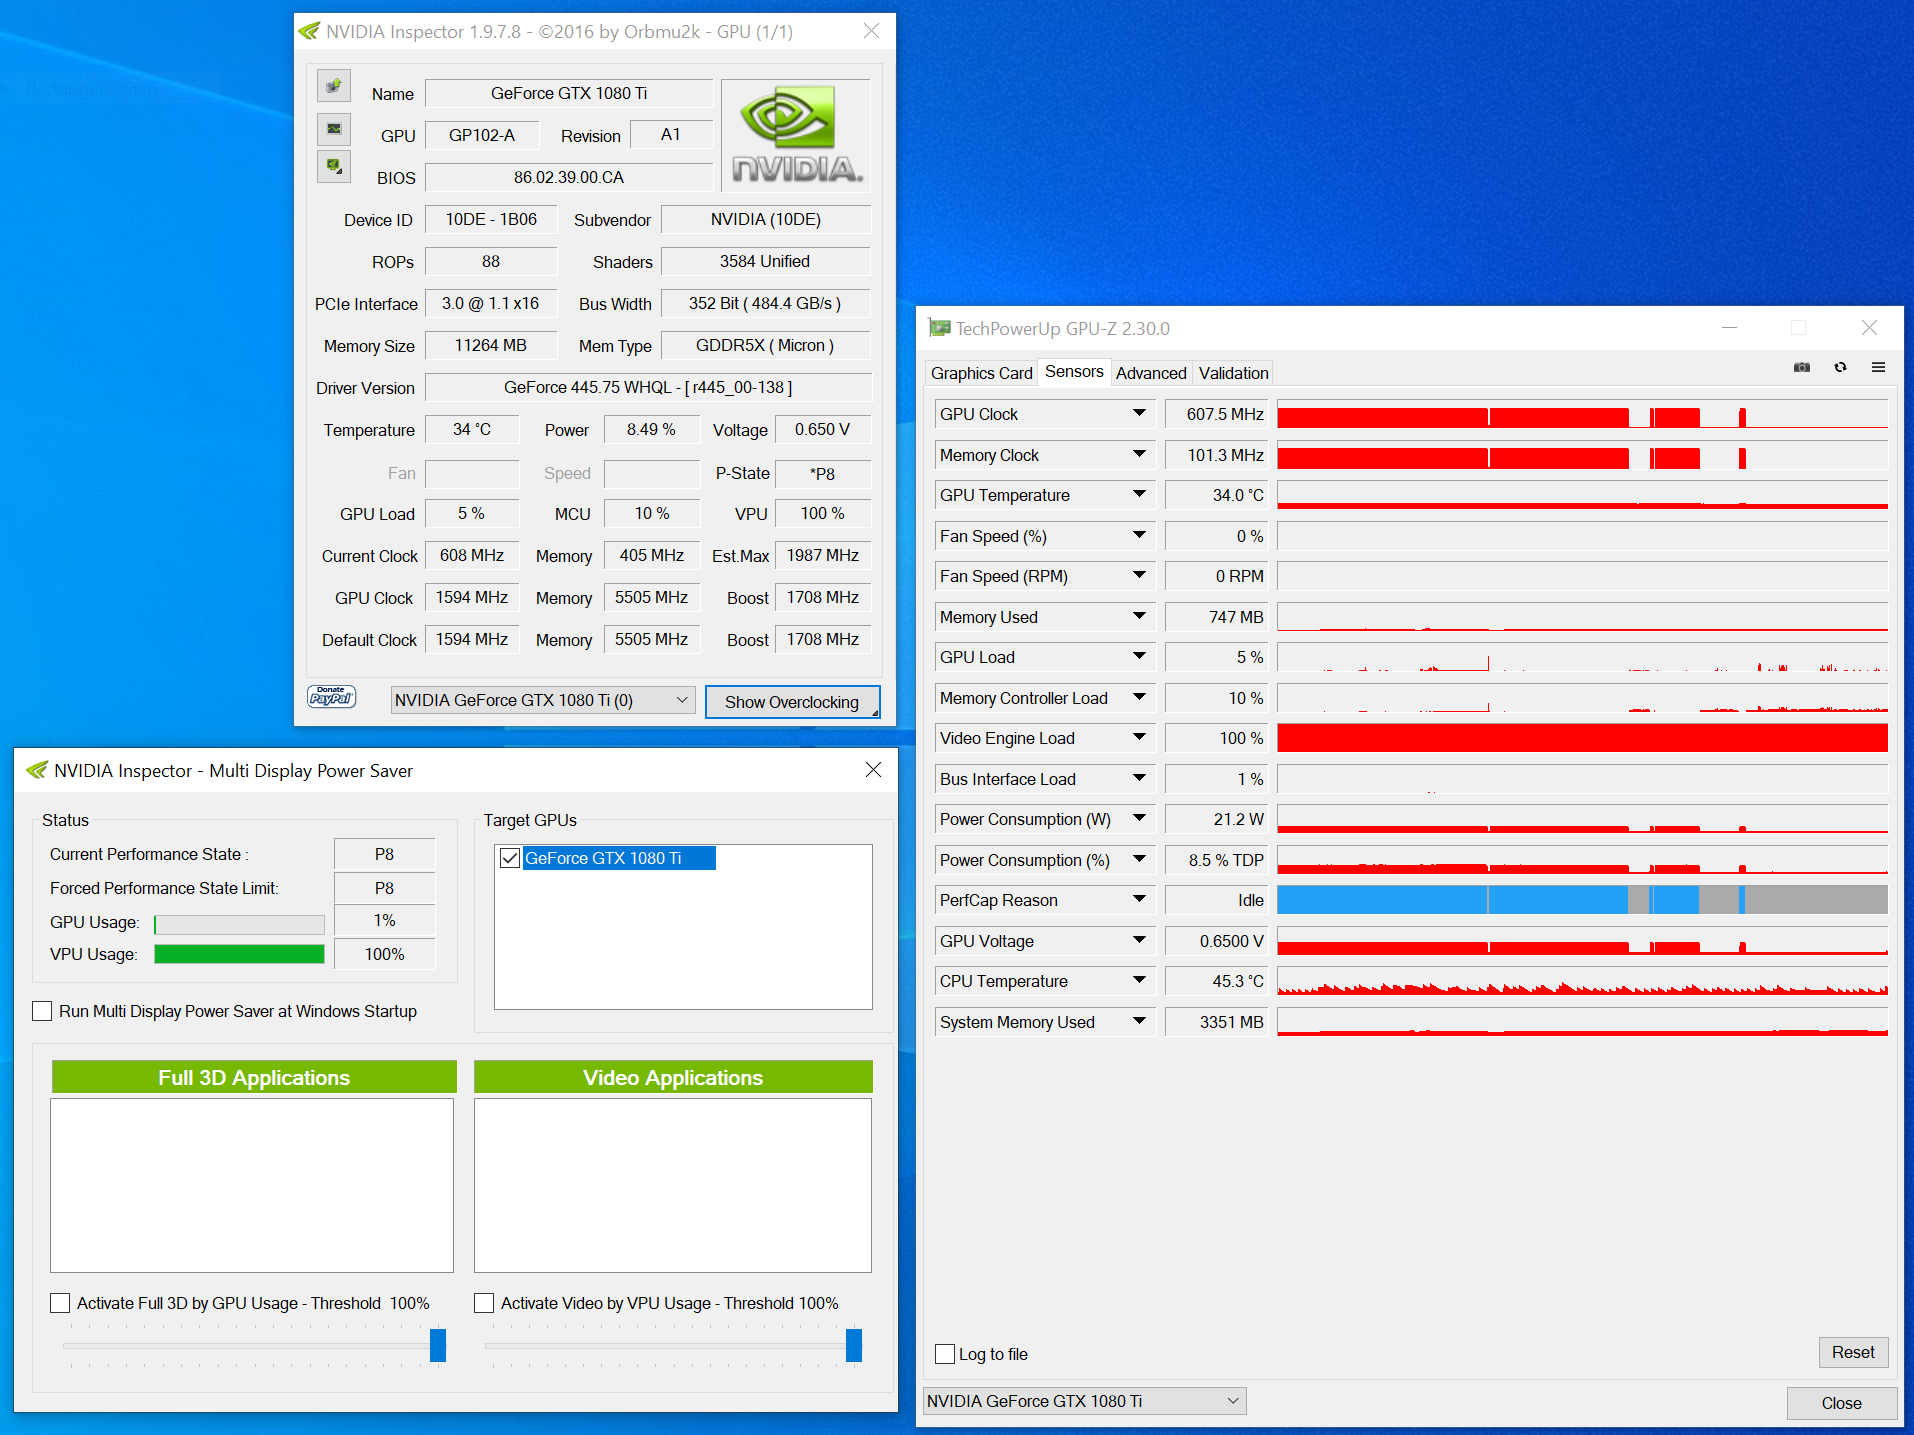Expand the GPU Load sensor dropdown
1914x1435 pixels.
1139,656
